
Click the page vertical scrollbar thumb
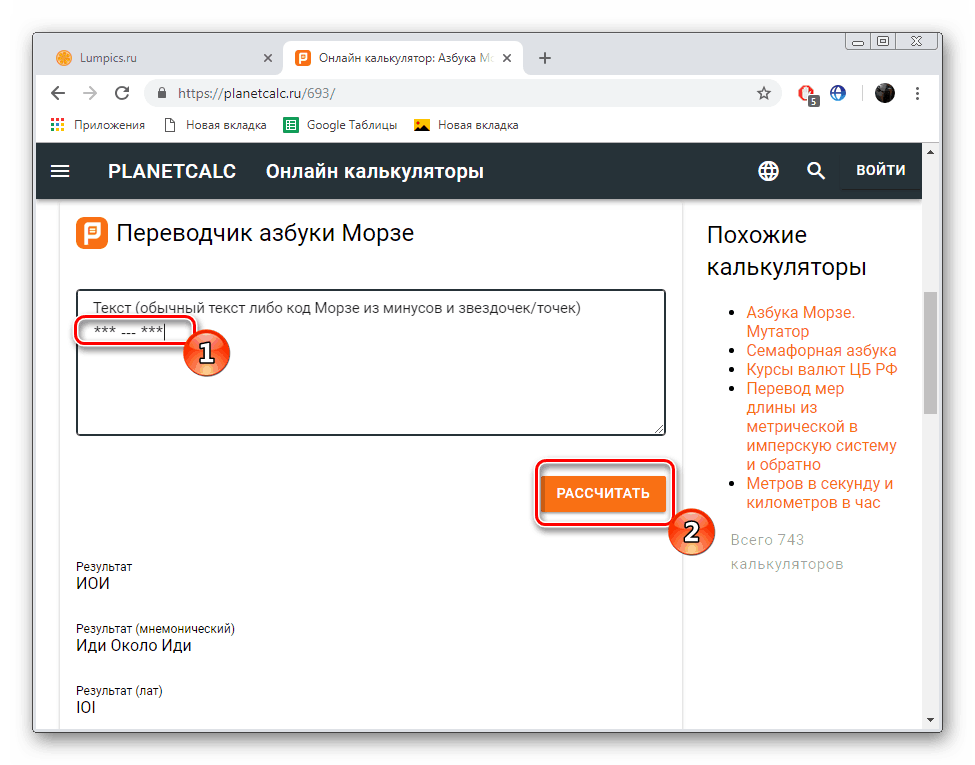pyautogui.click(x=930, y=352)
